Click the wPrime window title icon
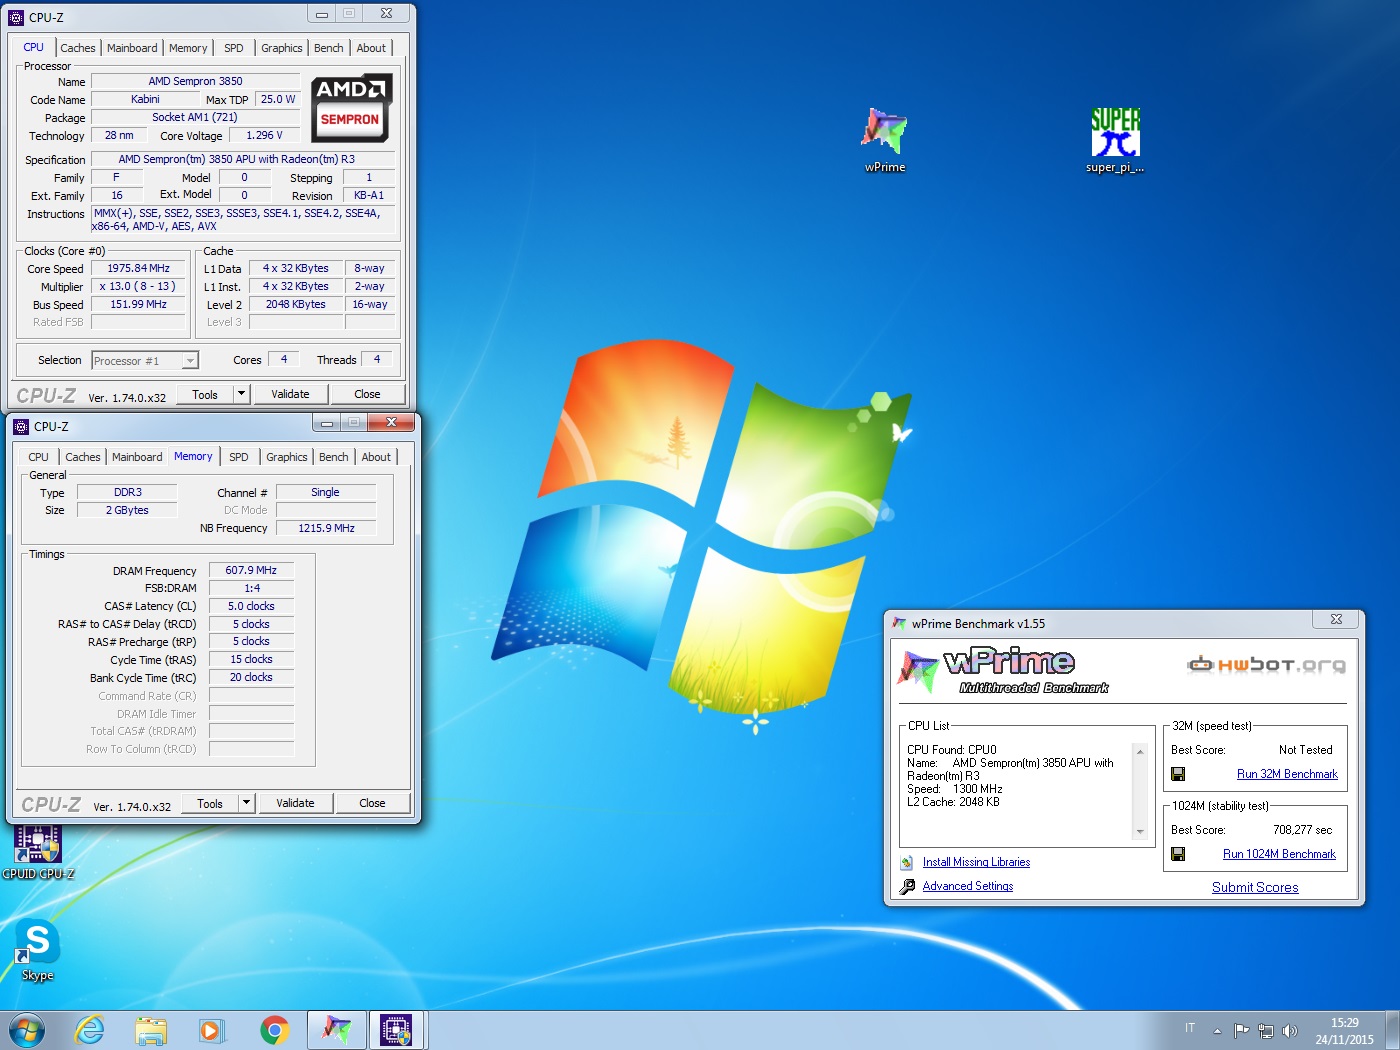The height and width of the screenshot is (1050, 1400). pos(900,623)
